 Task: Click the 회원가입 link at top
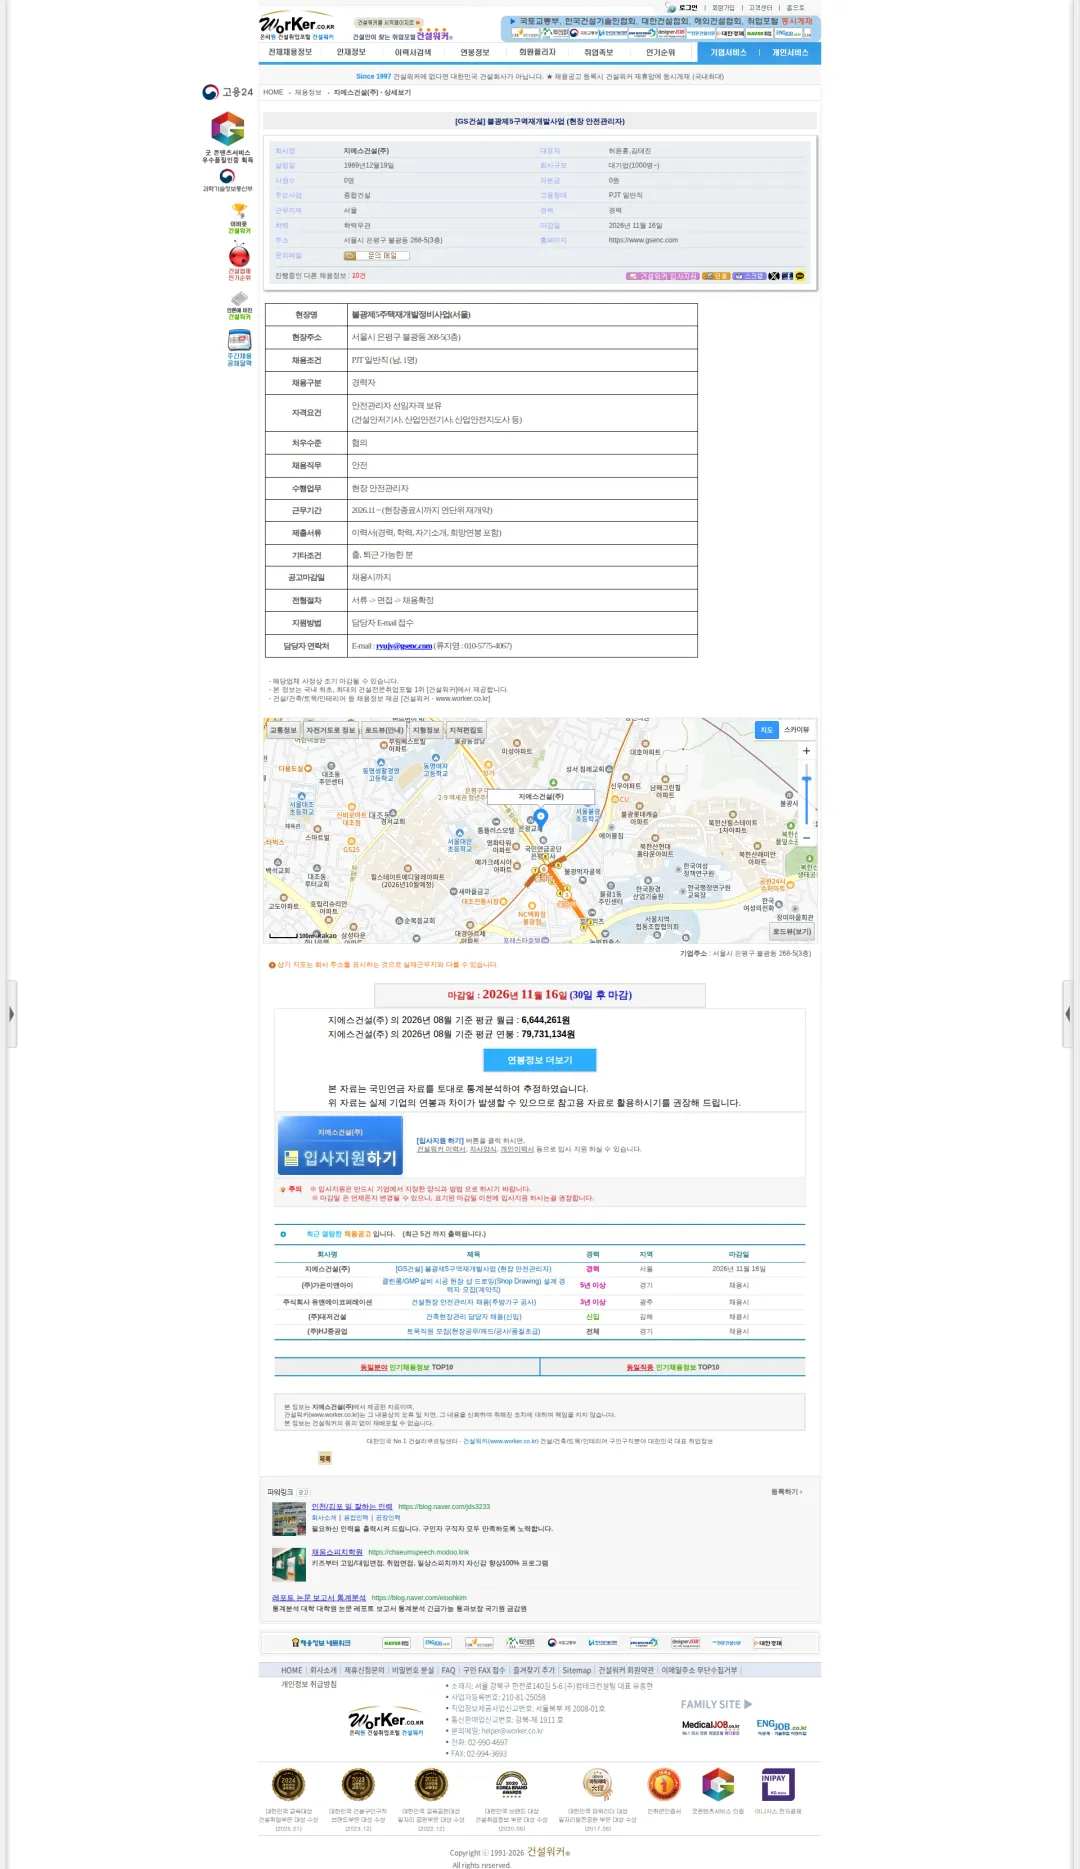pos(723,8)
